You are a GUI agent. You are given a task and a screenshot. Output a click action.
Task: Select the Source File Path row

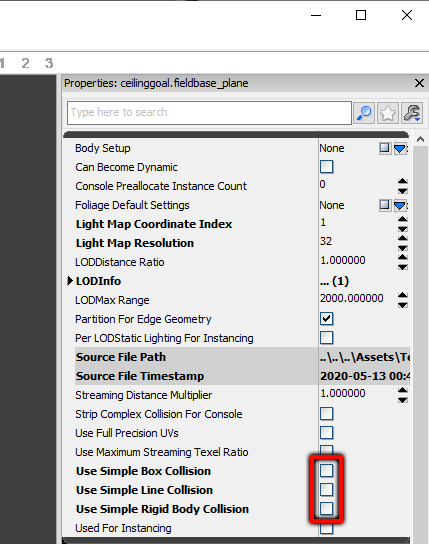[x=242, y=357]
